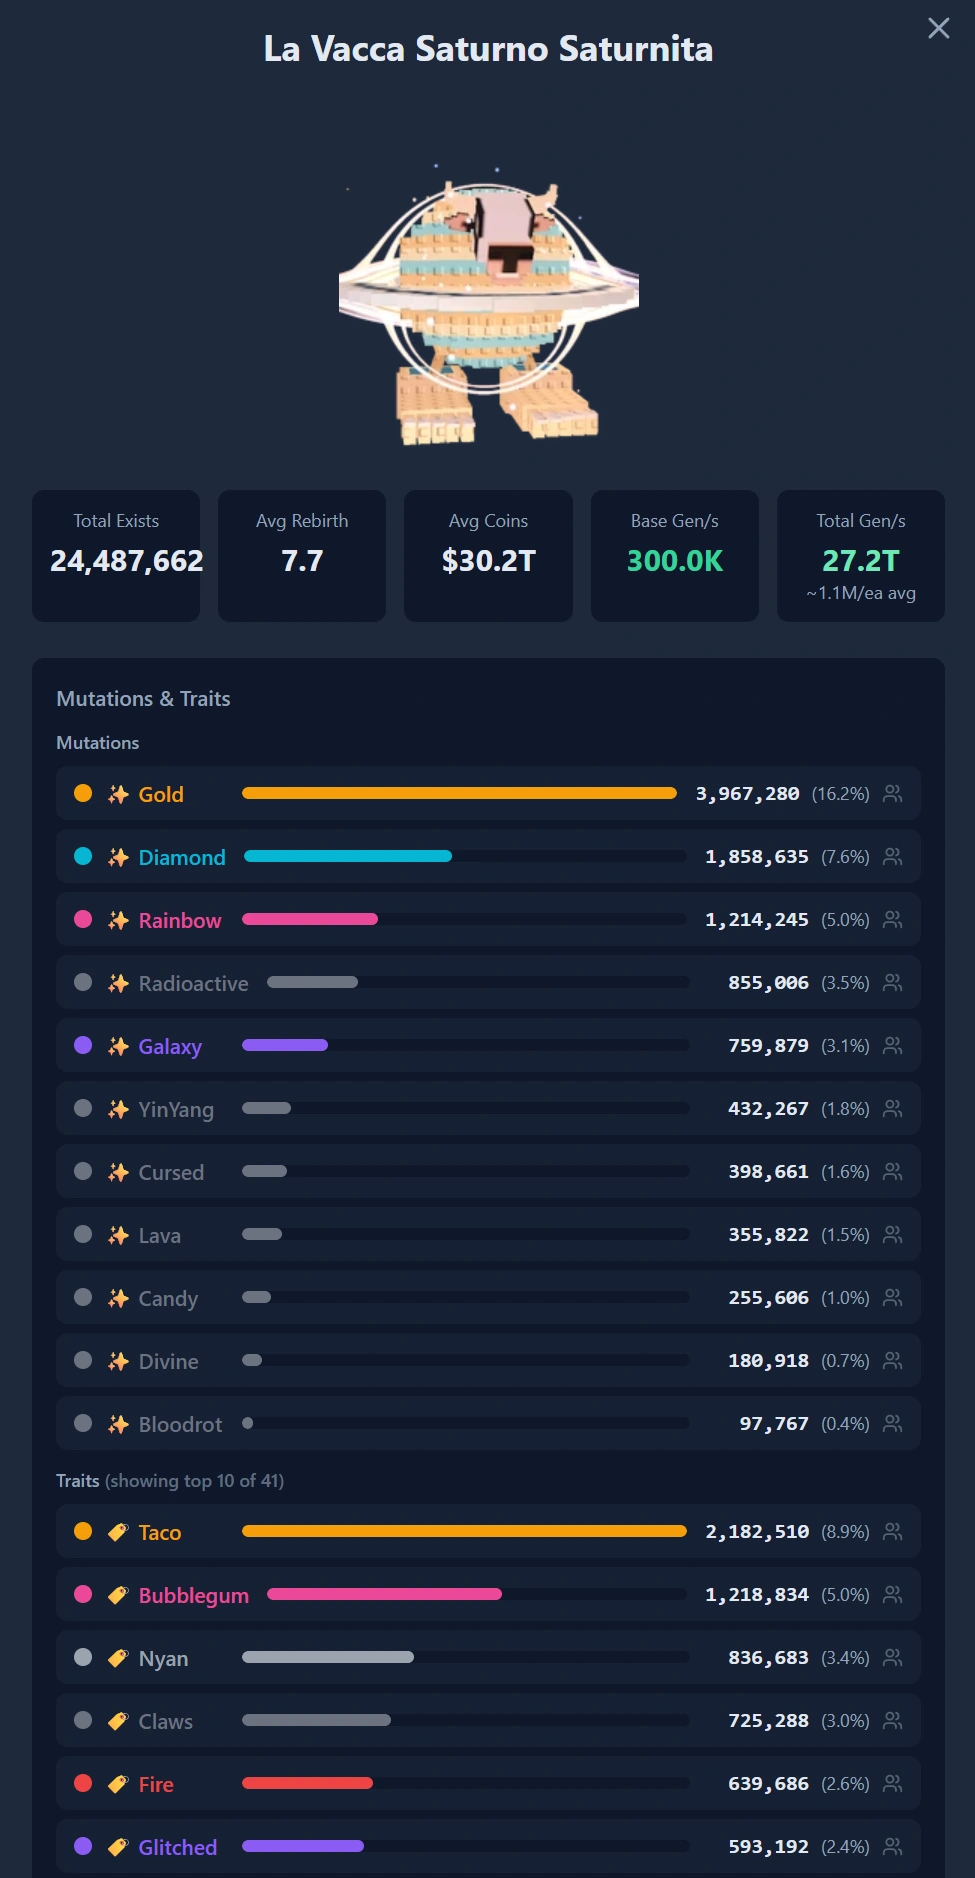The image size is (975, 1878).
Task: Close the La Vacca Saturno Saturnita dialog
Action: 938,28
